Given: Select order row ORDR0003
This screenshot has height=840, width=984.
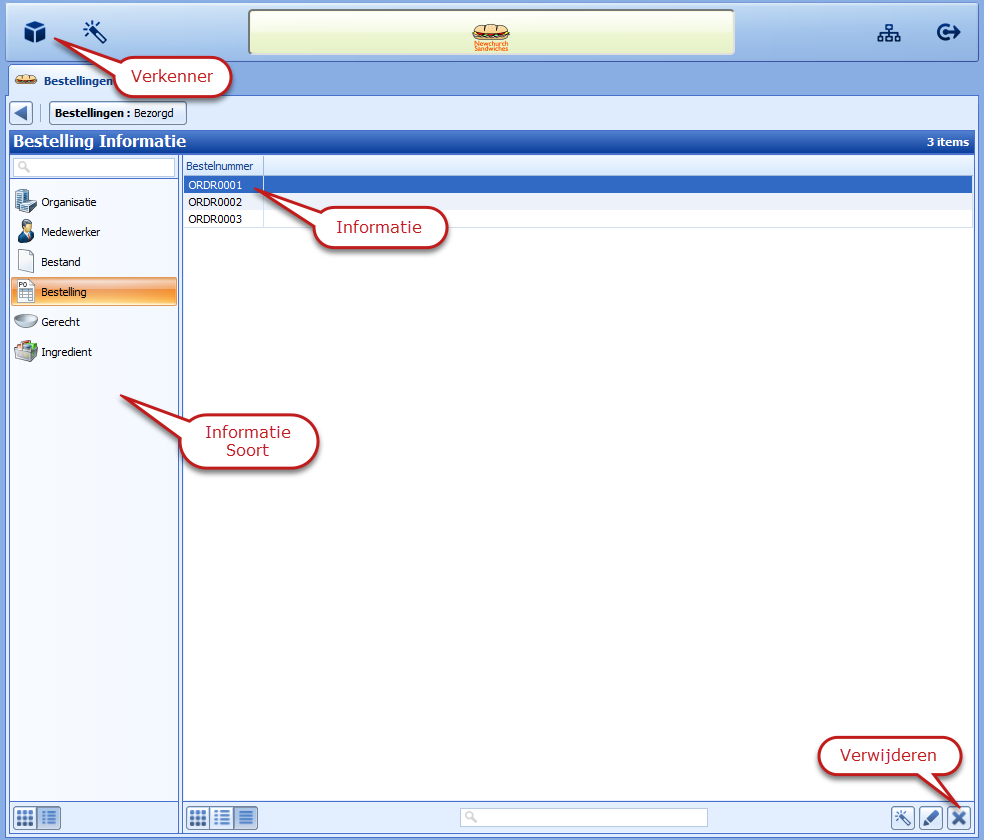Looking at the screenshot, I should (x=578, y=219).
